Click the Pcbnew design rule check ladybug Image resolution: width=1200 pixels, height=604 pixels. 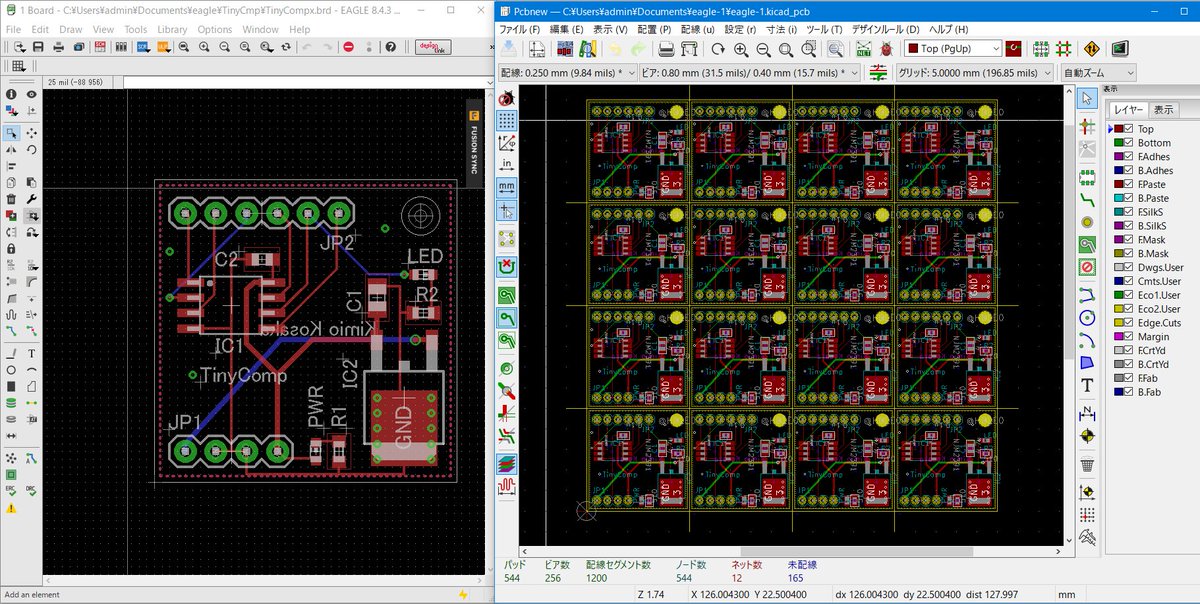(886, 49)
